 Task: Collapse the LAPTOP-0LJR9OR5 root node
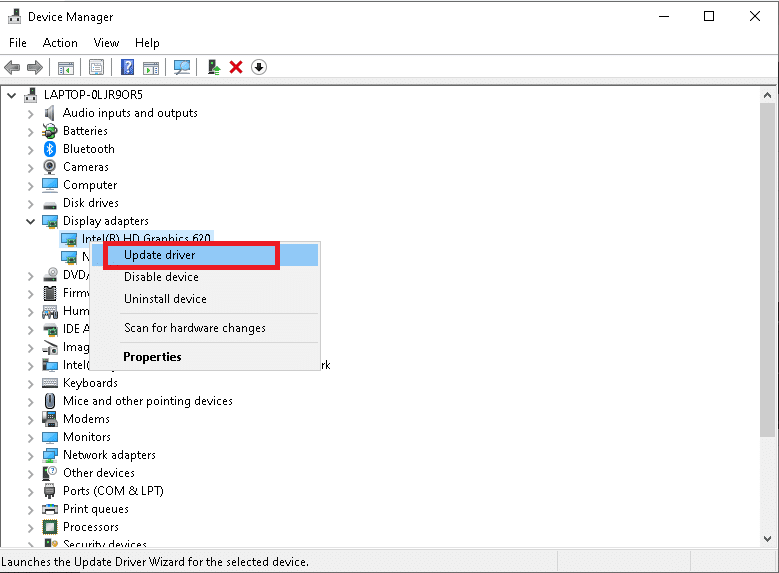click(x=13, y=95)
